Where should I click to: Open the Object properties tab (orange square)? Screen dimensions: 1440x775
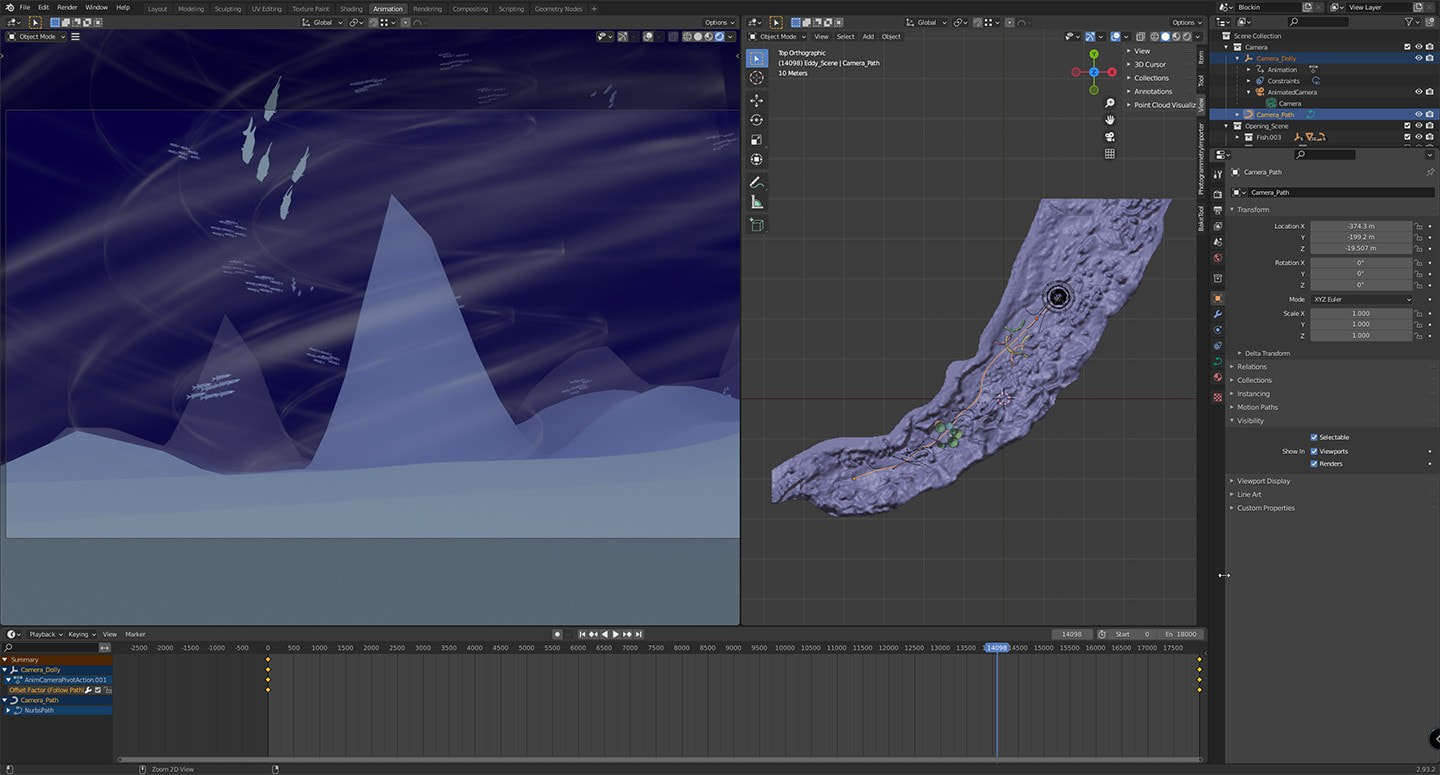1217,298
